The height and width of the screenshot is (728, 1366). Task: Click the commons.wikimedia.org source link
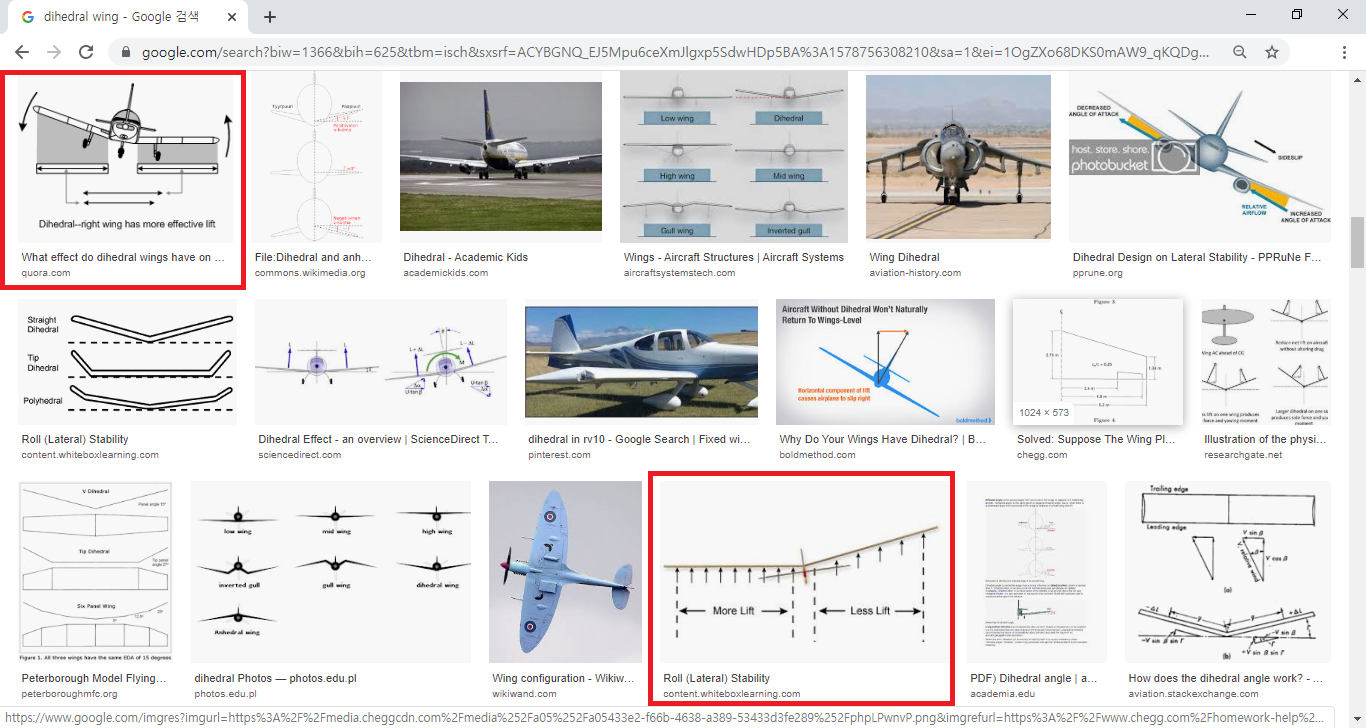coord(310,273)
